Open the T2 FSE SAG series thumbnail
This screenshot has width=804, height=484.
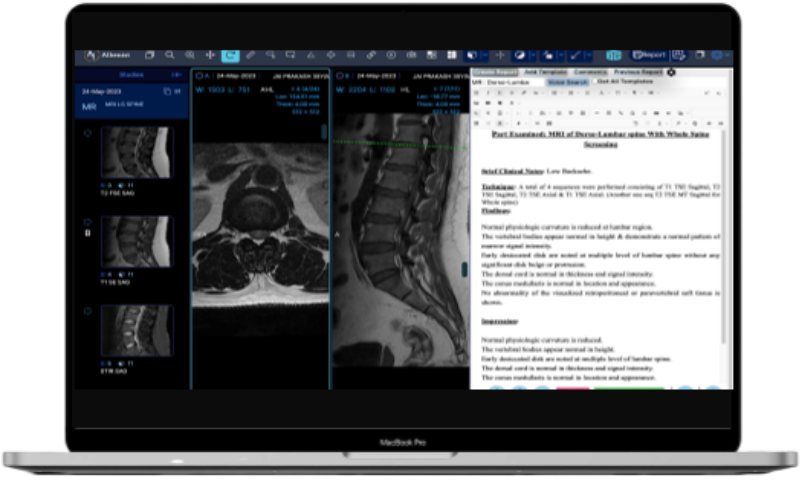point(136,153)
